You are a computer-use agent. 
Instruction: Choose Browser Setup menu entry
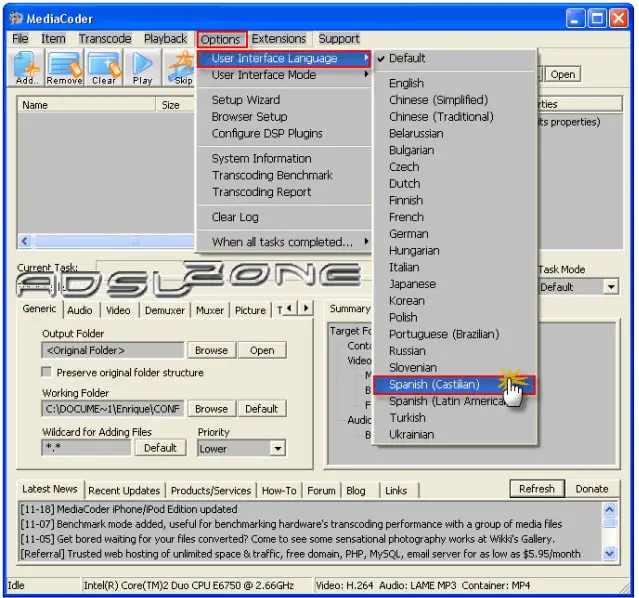coord(284,117)
